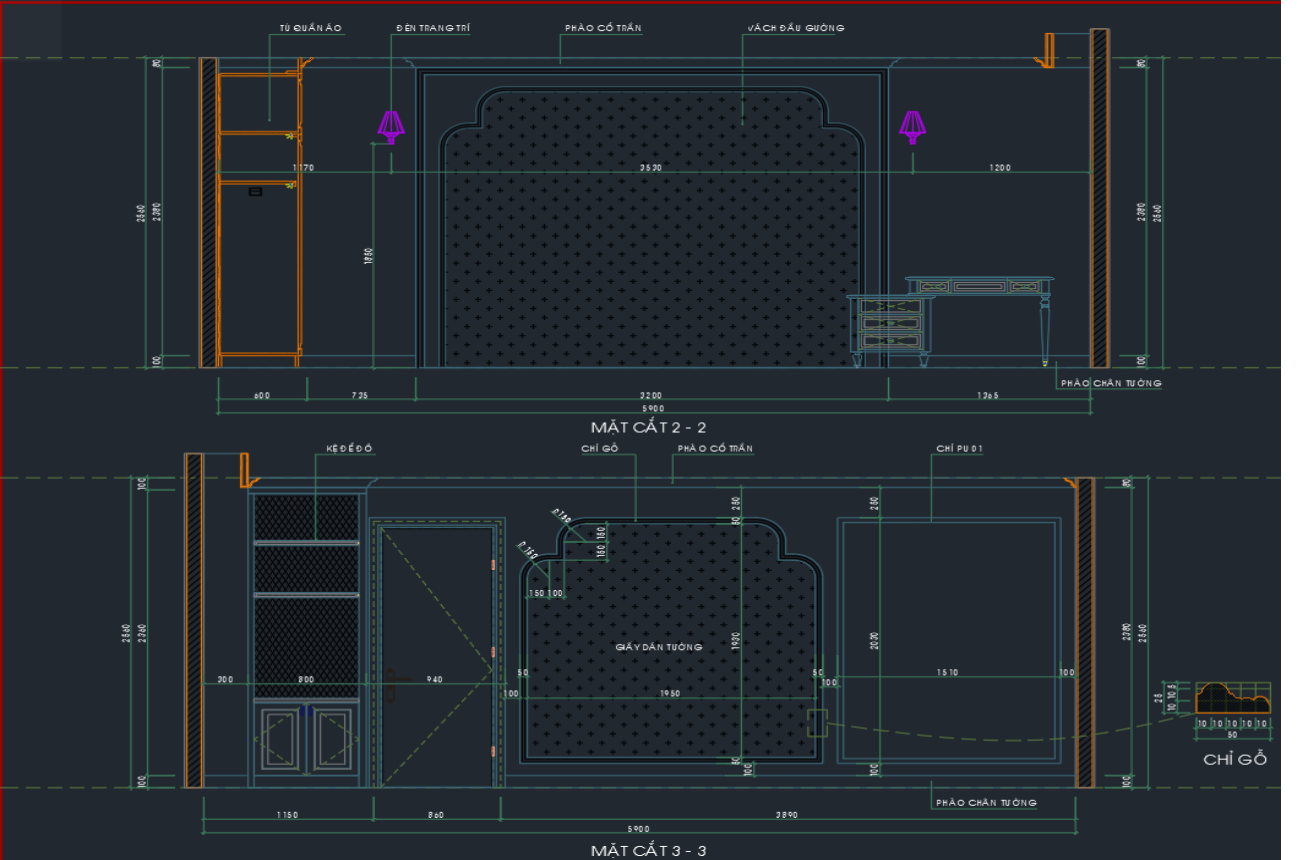
Task: Click the small socket box near wallpaper panel
Action: (817, 723)
